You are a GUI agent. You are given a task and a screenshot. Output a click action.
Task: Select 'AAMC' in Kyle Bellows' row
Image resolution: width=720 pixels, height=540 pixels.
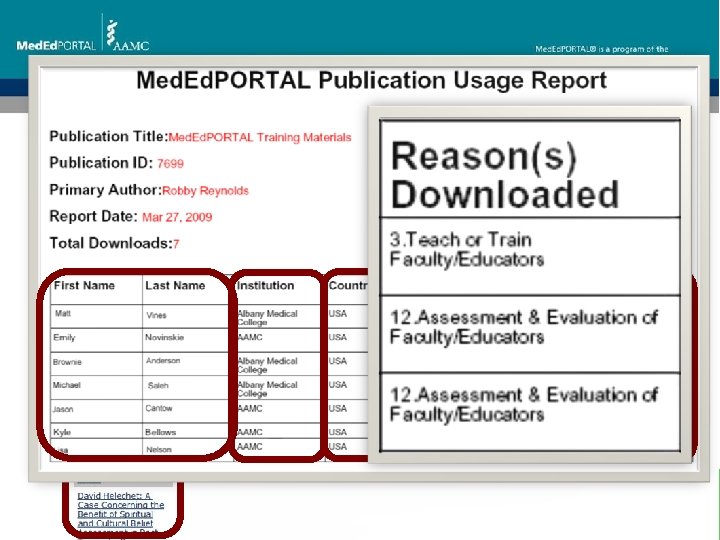click(250, 432)
